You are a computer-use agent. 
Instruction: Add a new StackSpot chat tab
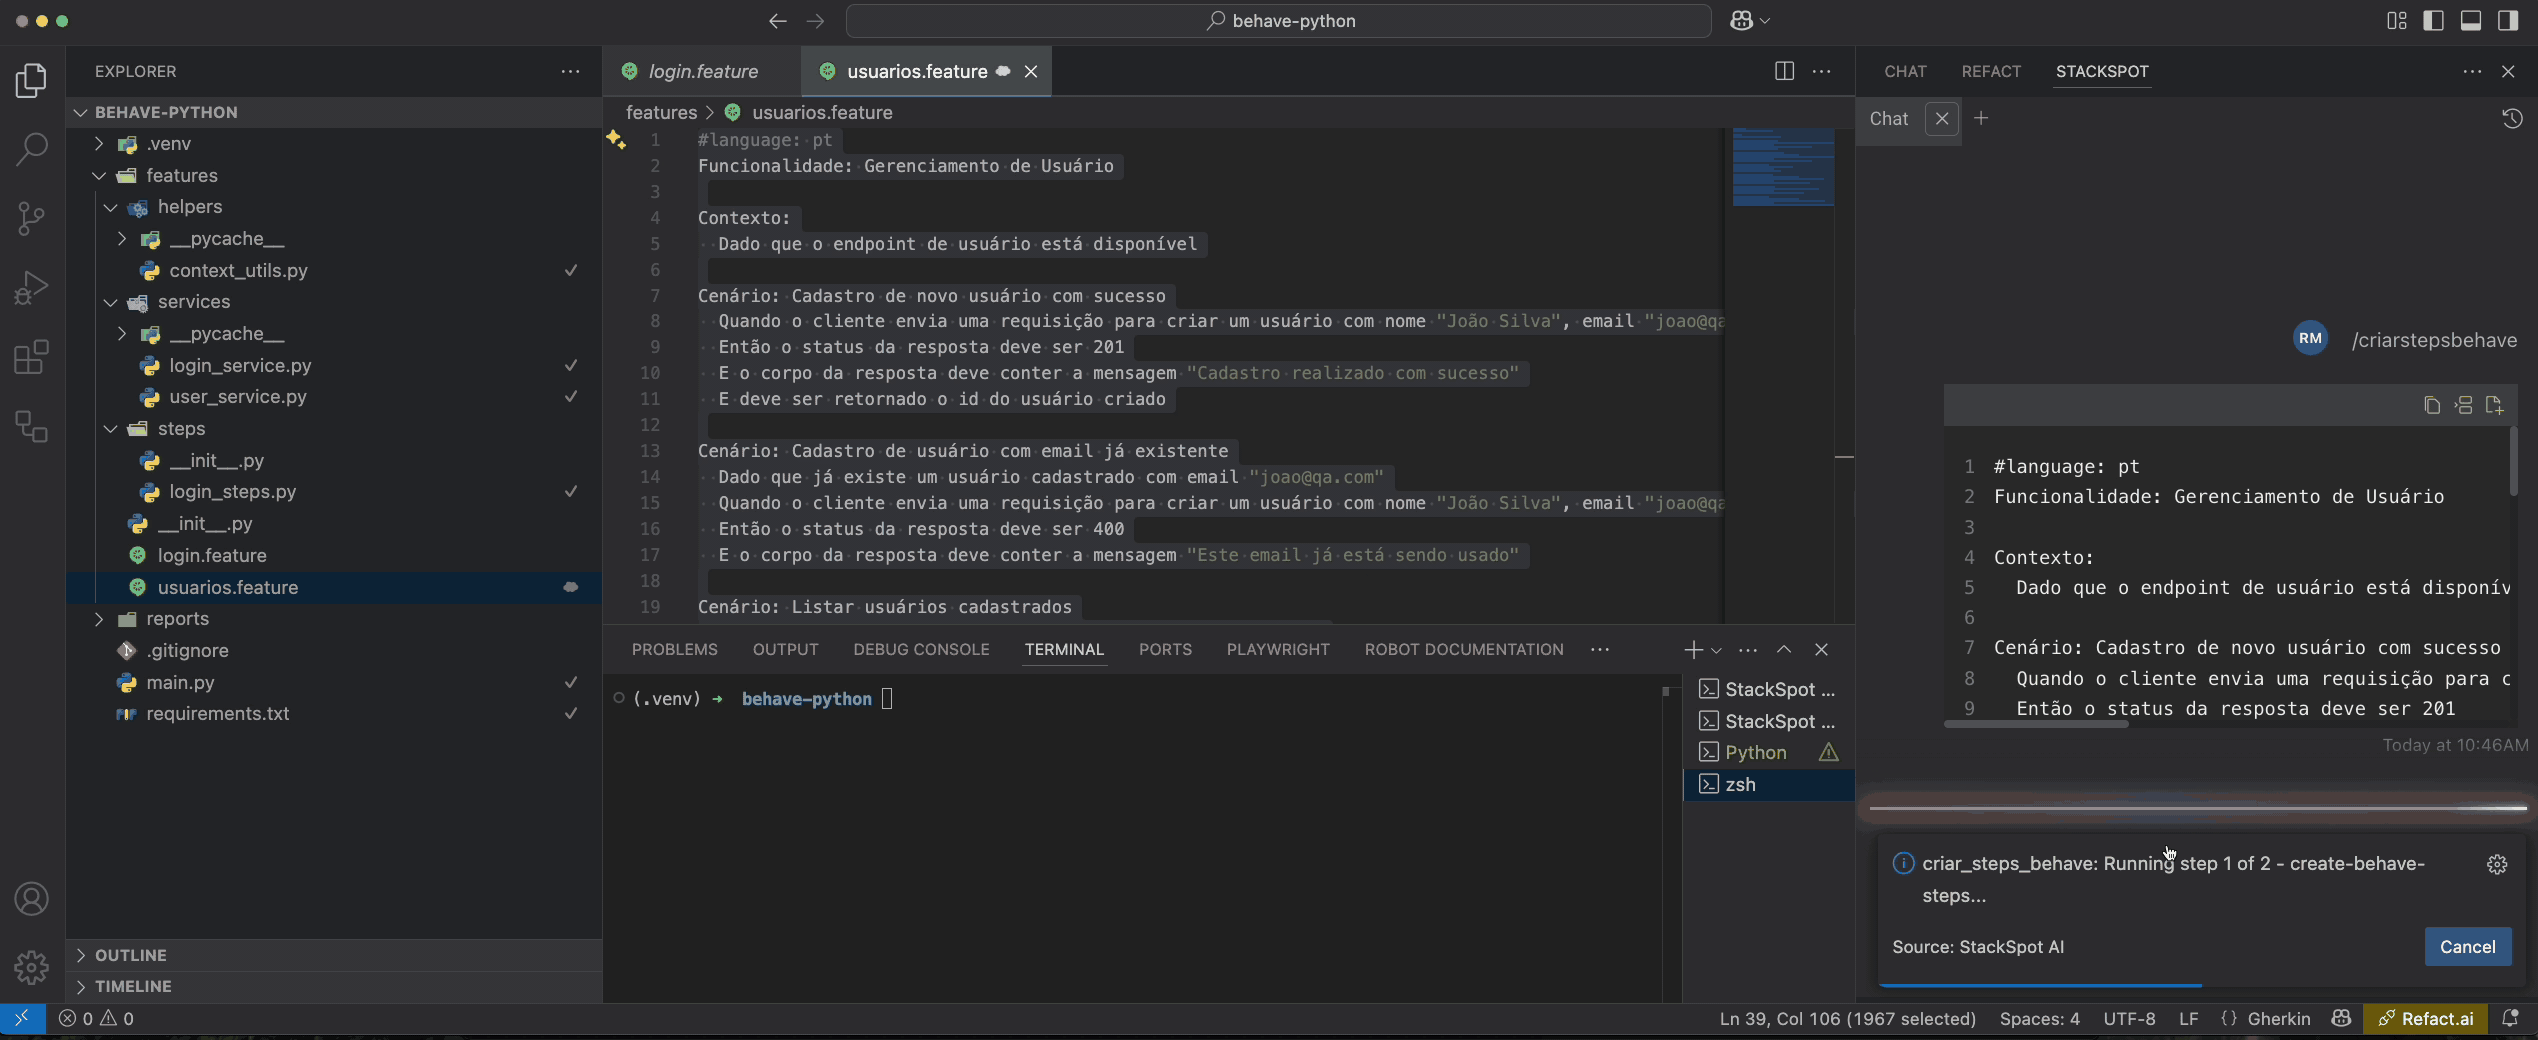click(1981, 118)
